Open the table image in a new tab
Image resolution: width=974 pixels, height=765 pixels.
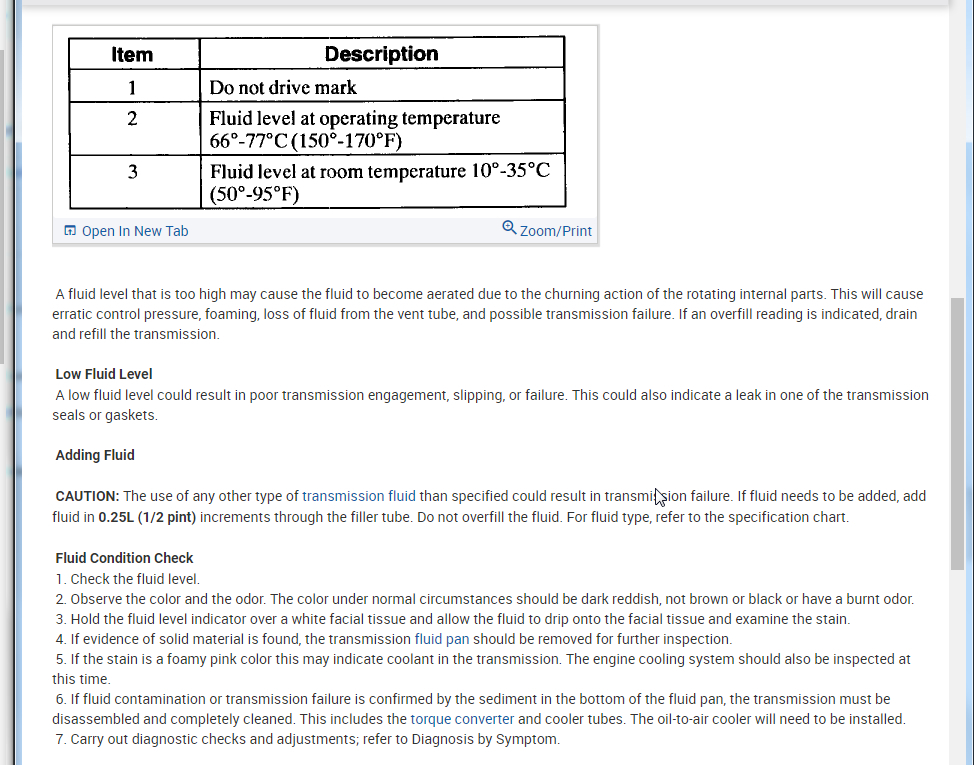point(135,231)
